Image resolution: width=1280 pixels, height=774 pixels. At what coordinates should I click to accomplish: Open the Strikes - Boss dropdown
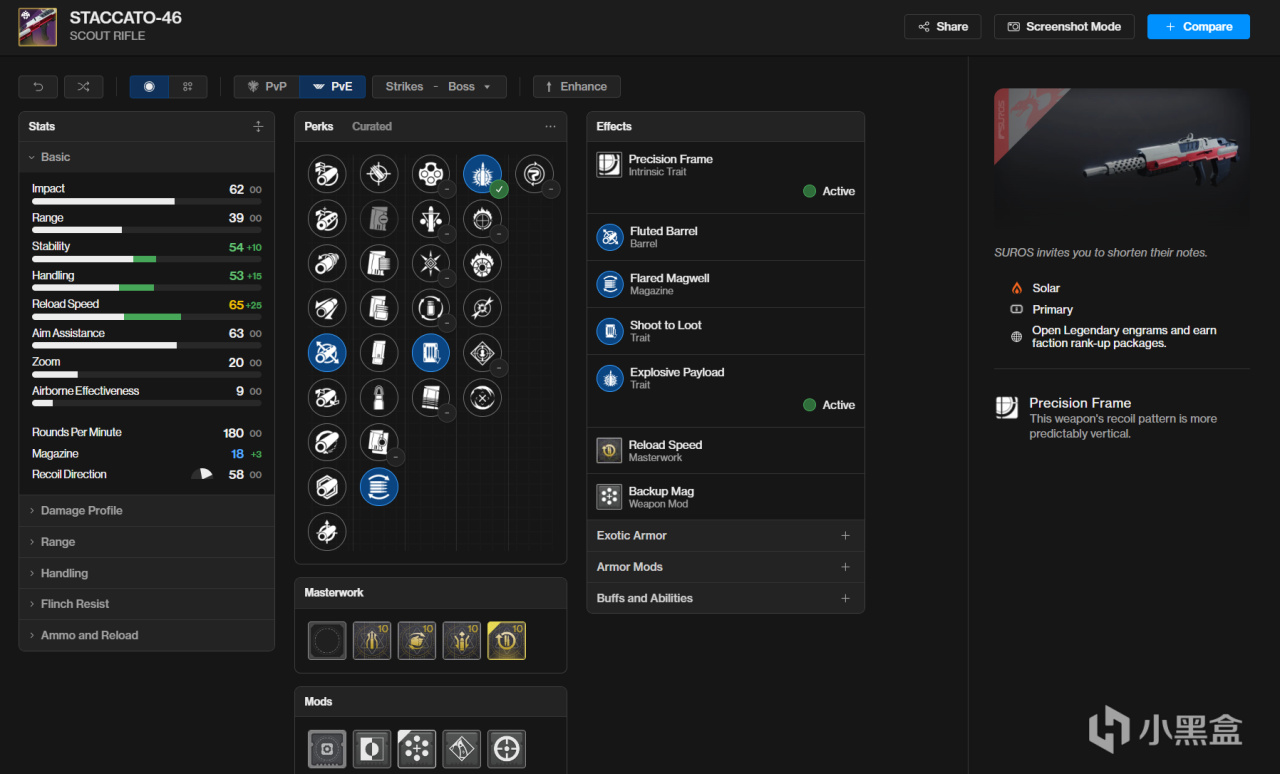(439, 87)
